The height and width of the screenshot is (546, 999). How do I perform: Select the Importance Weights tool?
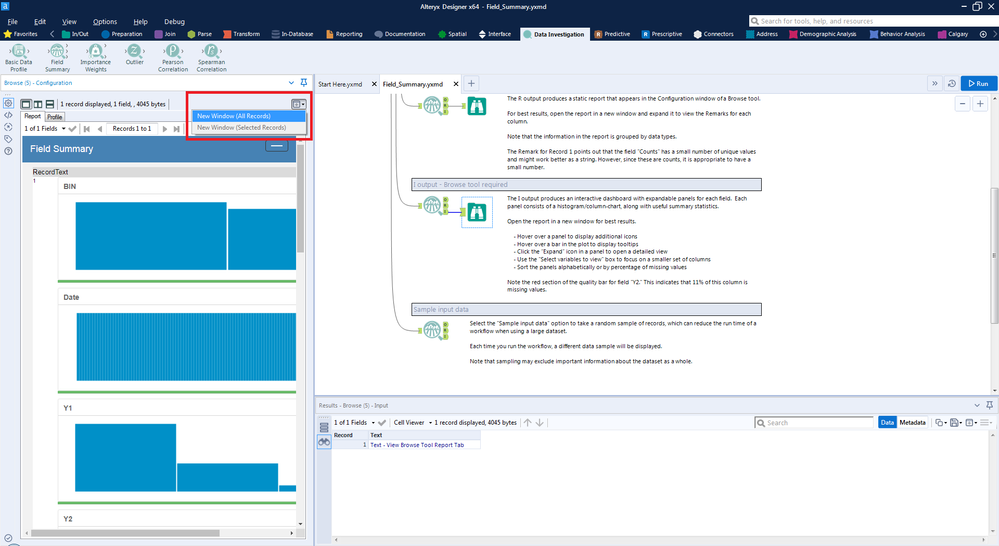(96, 57)
